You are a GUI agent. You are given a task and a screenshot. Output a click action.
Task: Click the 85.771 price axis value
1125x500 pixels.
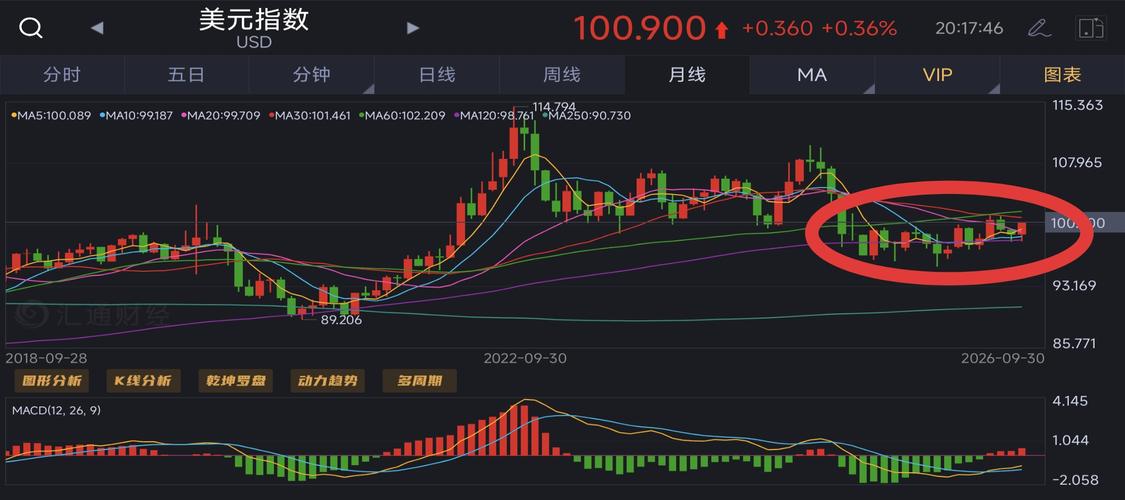[1074, 344]
